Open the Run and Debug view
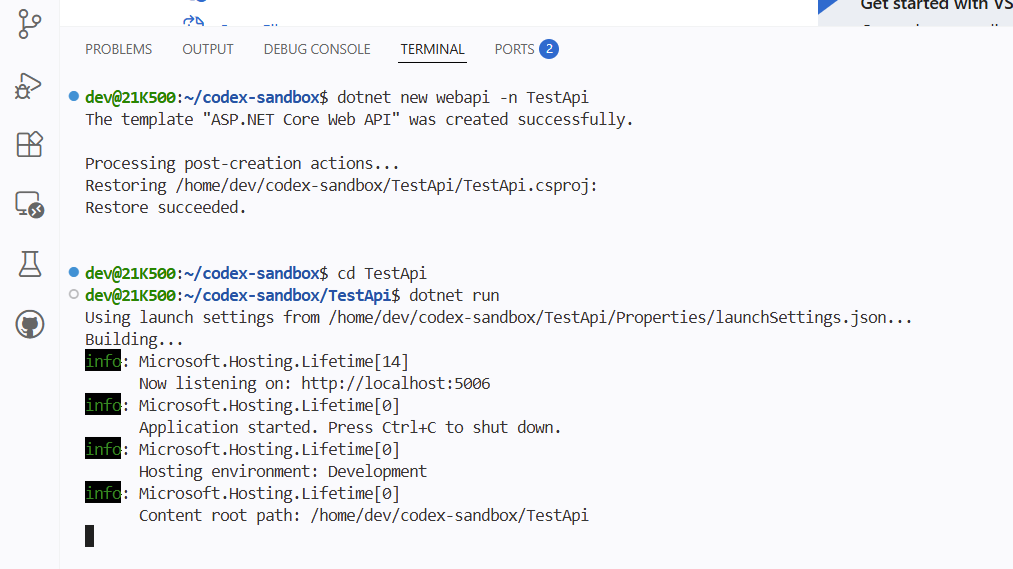The height and width of the screenshot is (569, 1013). point(29,85)
